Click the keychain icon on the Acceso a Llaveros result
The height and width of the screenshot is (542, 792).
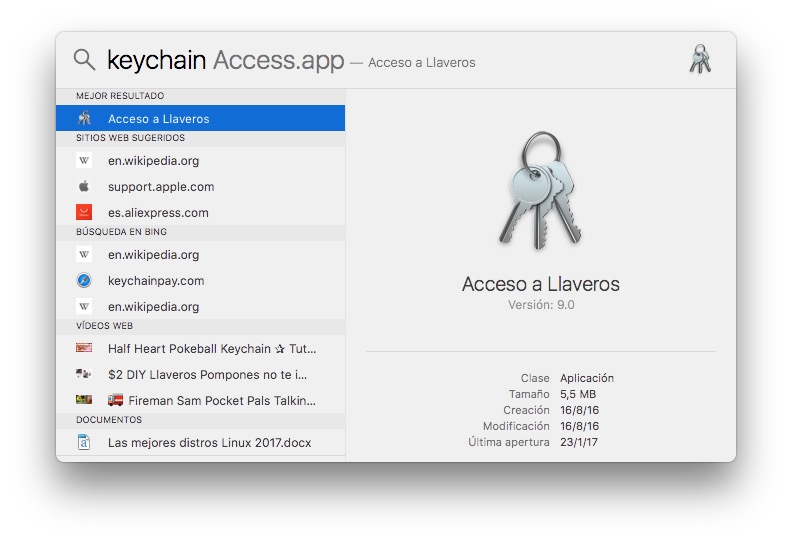(x=84, y=118)
